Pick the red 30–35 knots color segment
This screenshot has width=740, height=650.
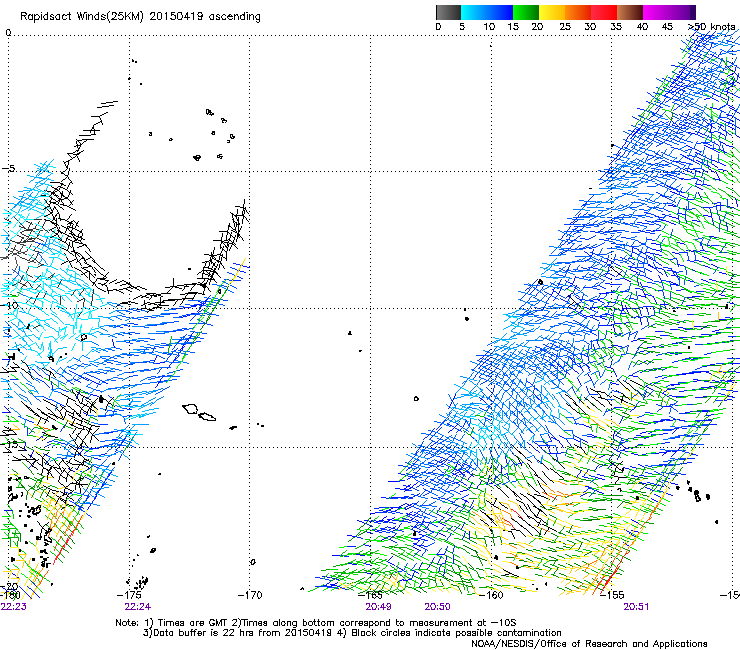[x=604, y=12]
